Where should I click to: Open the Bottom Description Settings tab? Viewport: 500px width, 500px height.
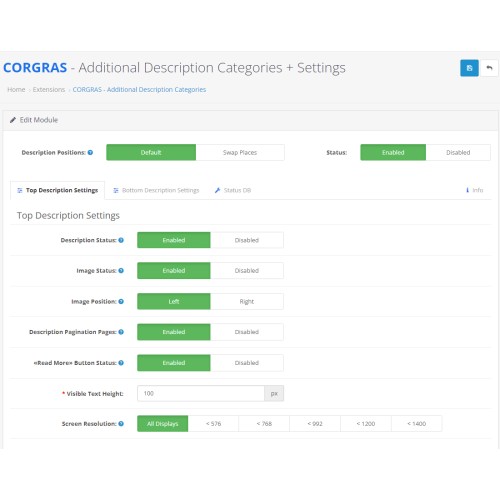[156, 190]
